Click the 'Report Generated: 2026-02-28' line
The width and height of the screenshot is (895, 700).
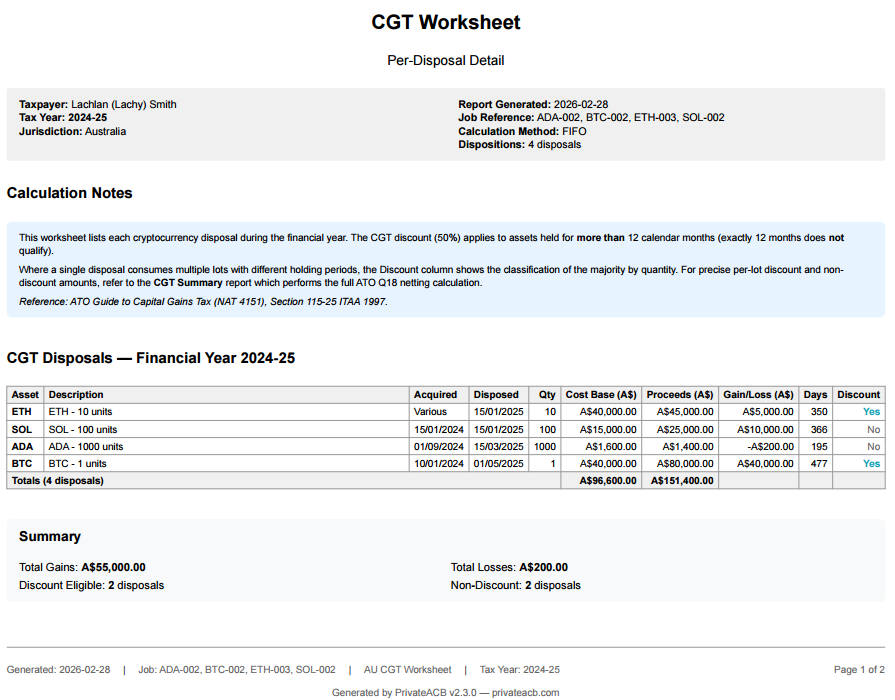coord(533,104)
